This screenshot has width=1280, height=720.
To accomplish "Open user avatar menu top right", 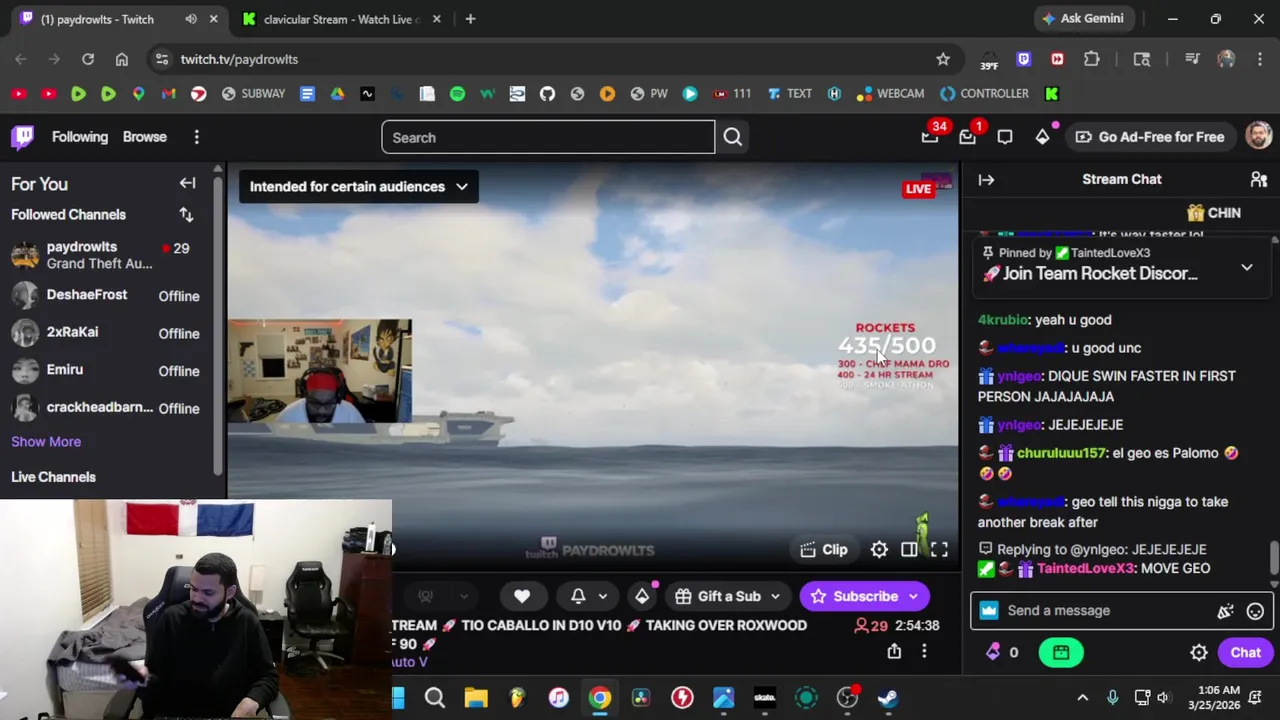I will [x=1258, y=136].
